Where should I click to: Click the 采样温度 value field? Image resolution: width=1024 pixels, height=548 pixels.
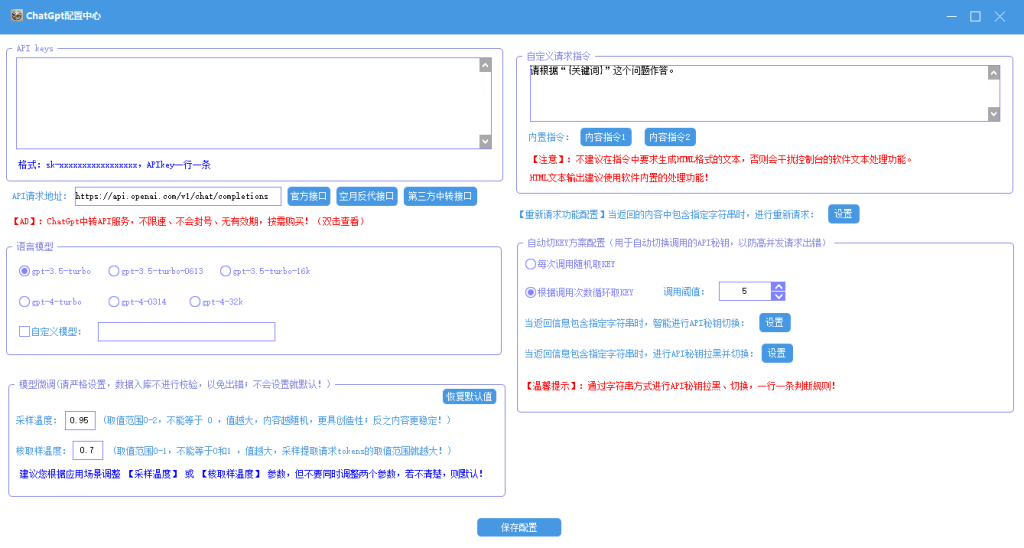point(80,421)
